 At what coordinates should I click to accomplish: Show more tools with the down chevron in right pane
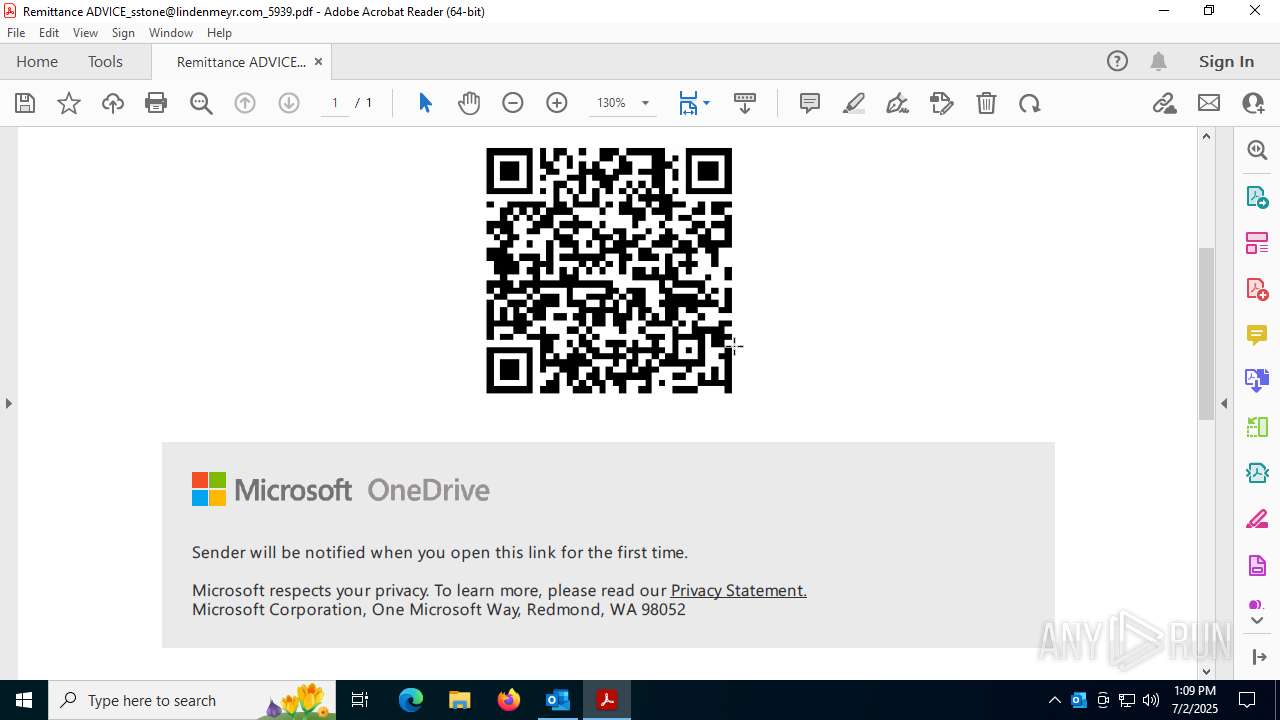1257,621
